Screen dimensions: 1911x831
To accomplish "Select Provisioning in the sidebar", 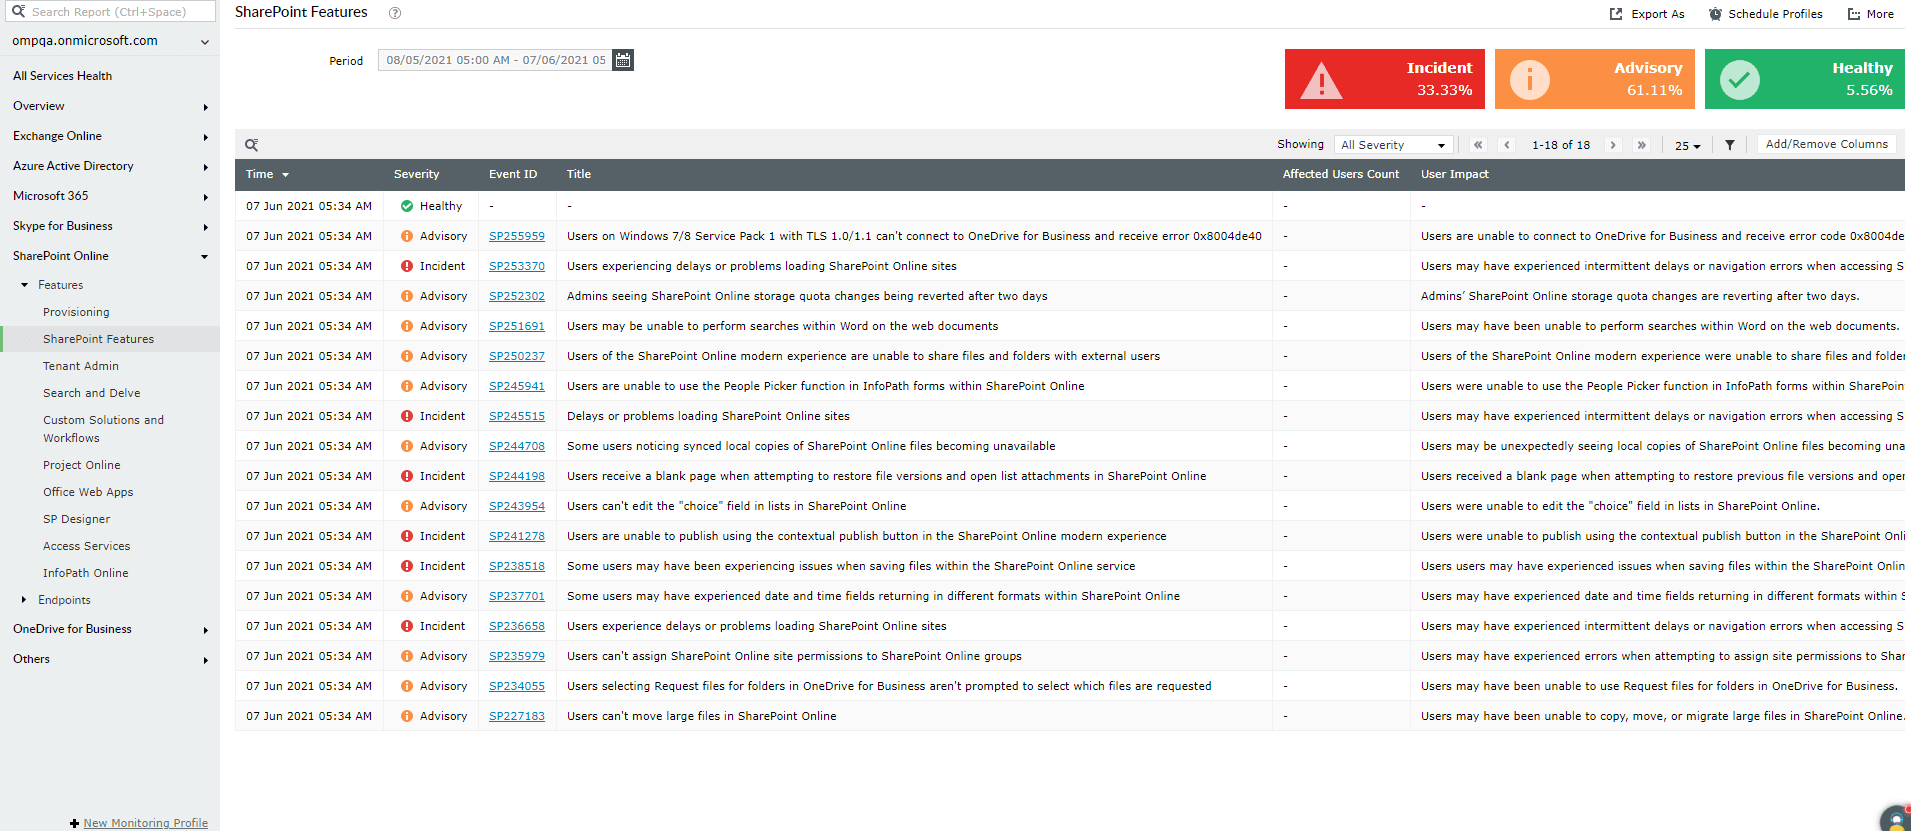I will coord(76,312).
